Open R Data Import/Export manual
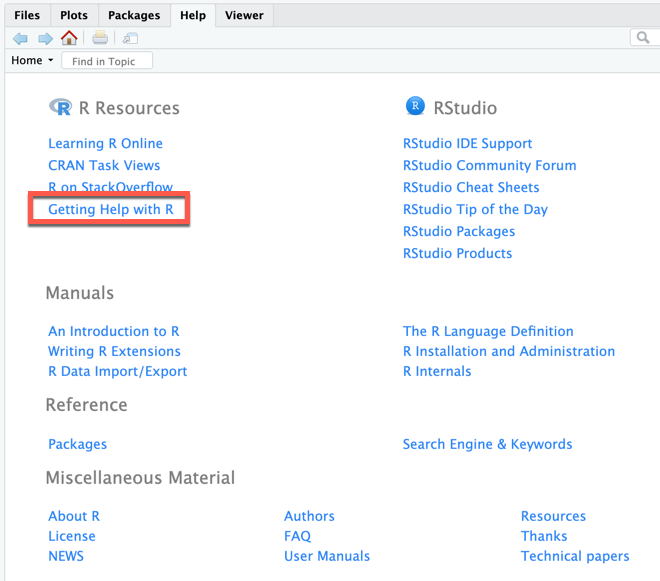 [x=117, y=371]
